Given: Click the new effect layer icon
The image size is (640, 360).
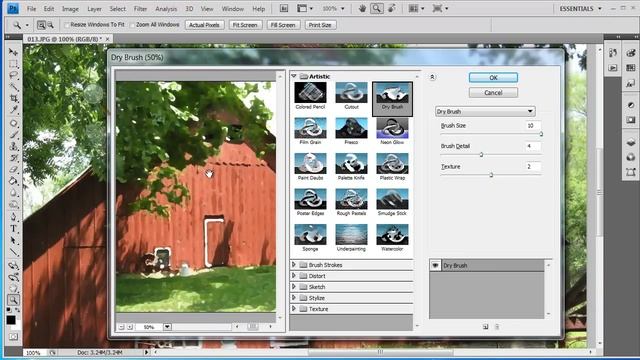Looking at the screenshot, I should [485, 327].
